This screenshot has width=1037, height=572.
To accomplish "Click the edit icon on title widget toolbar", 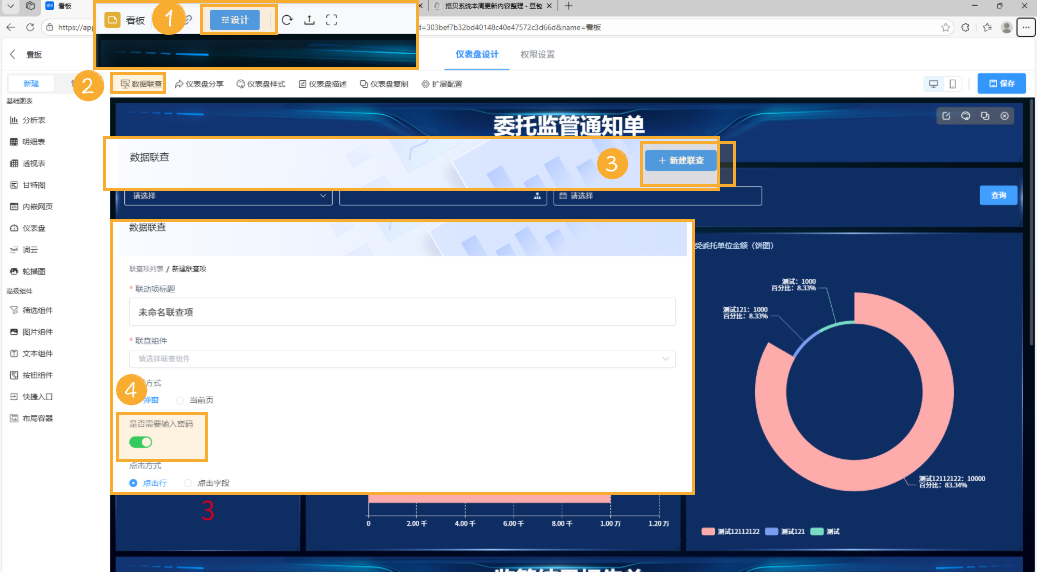I will [x=946, y=116].
